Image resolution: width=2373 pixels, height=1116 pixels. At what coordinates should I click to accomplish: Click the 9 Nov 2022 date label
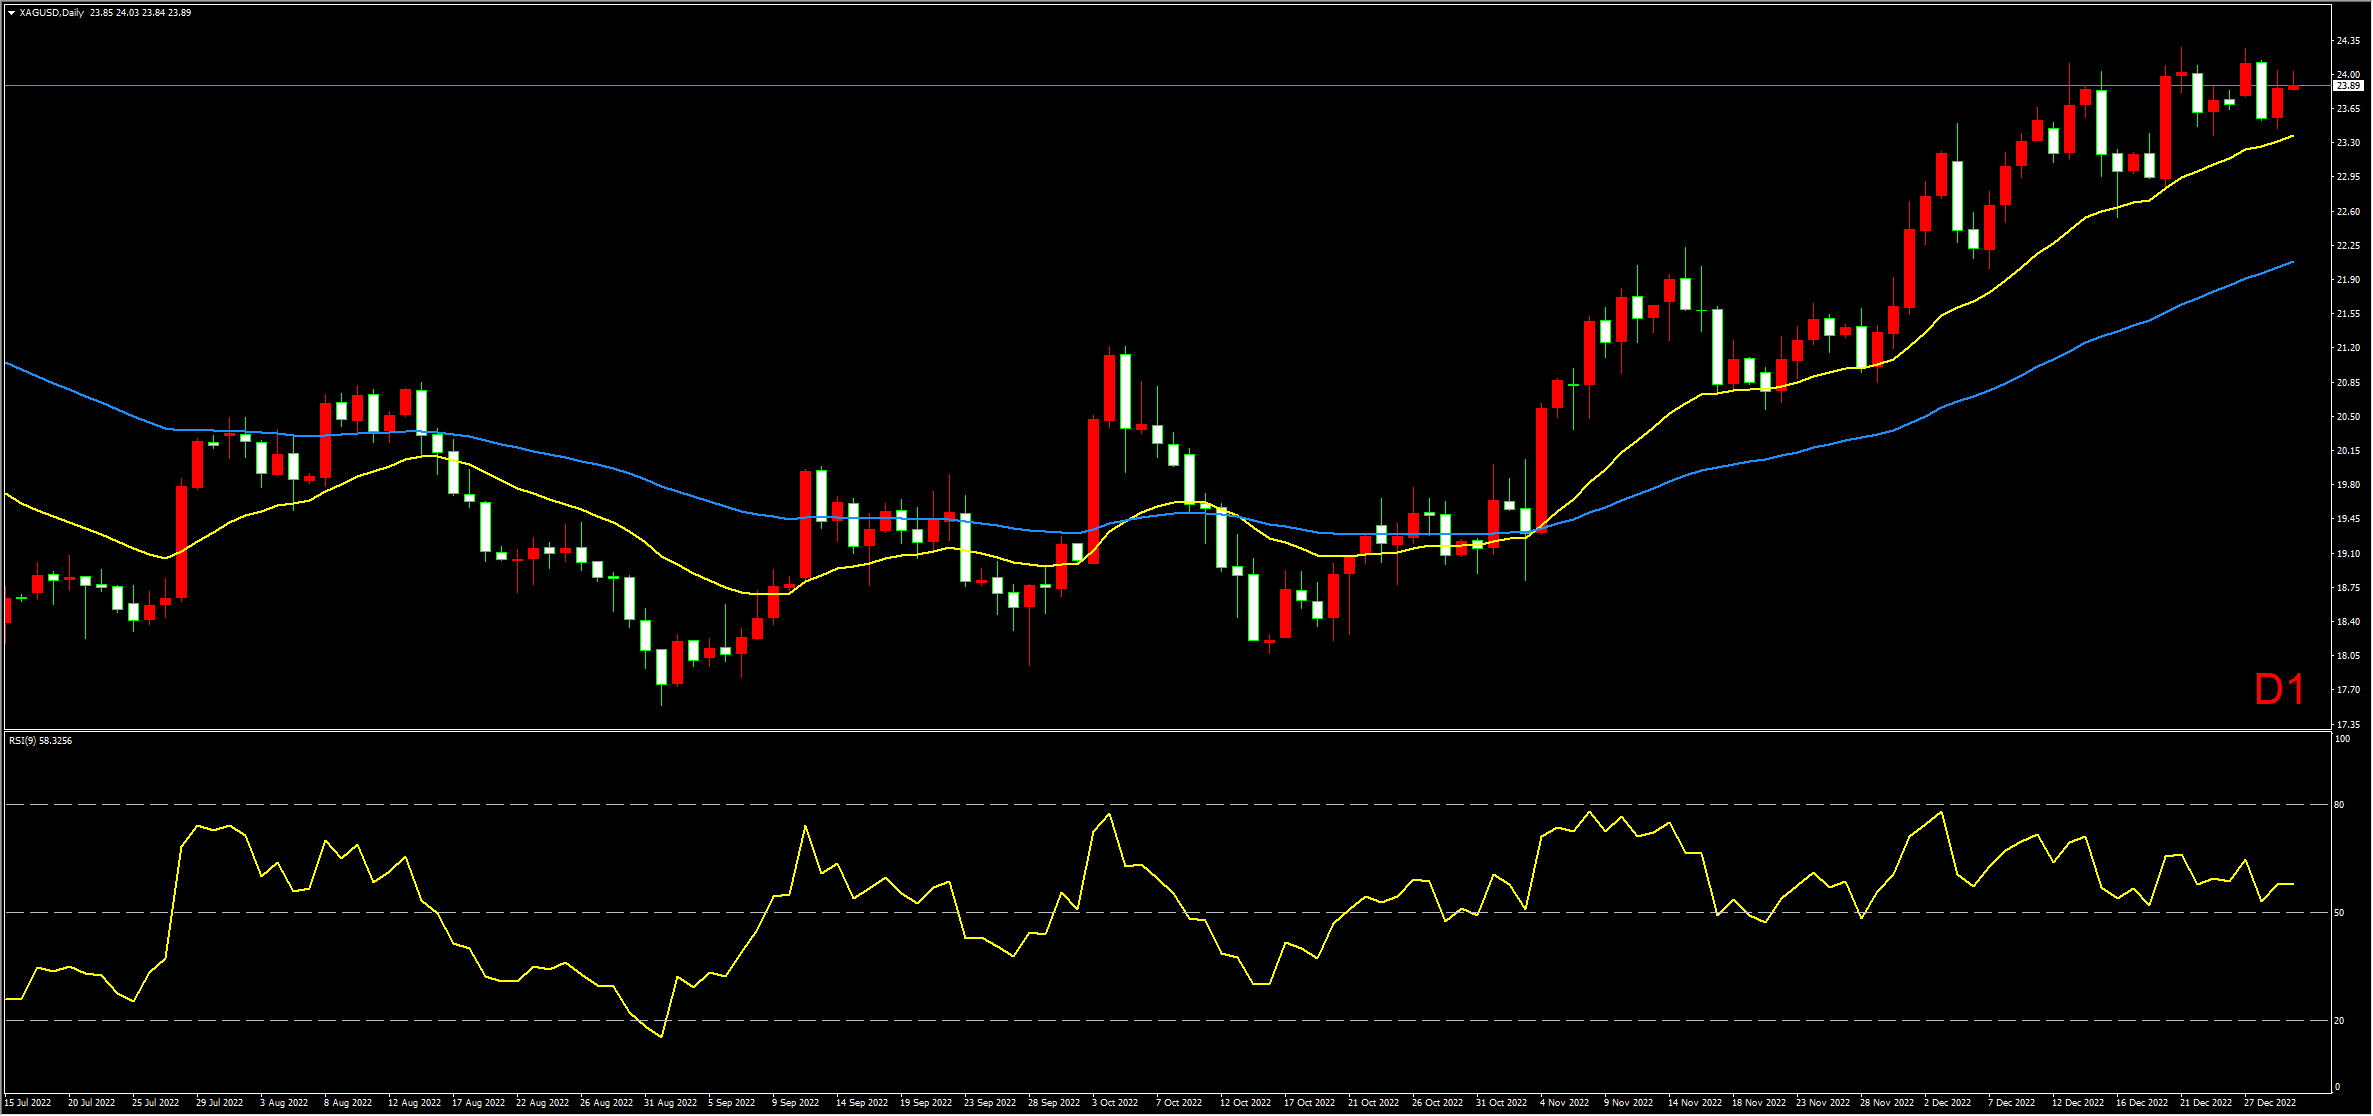[x=1629, y=1103]
